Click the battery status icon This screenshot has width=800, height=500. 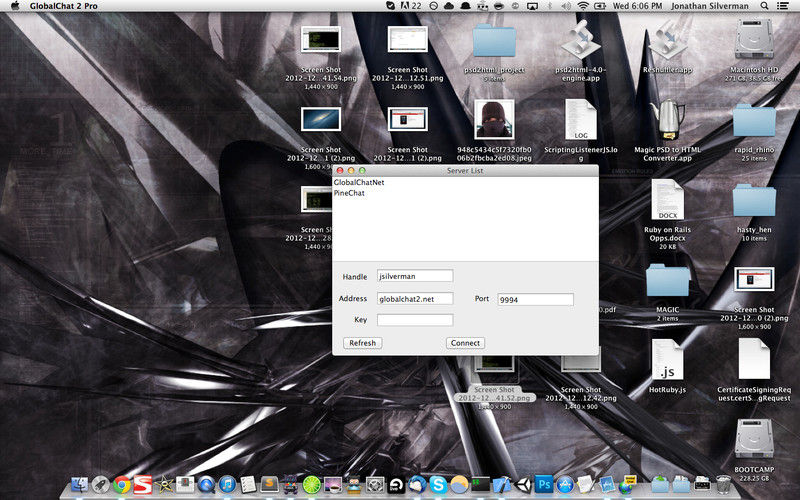[600, 6]
